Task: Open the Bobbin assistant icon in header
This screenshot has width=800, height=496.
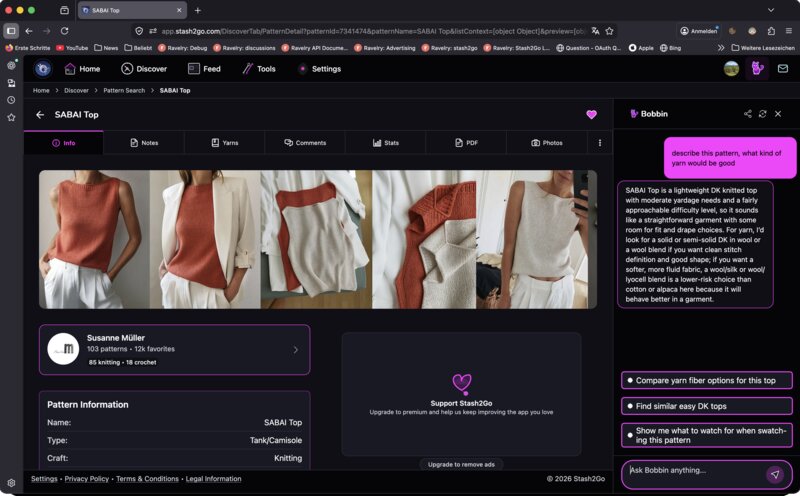Action: [757, 68]
